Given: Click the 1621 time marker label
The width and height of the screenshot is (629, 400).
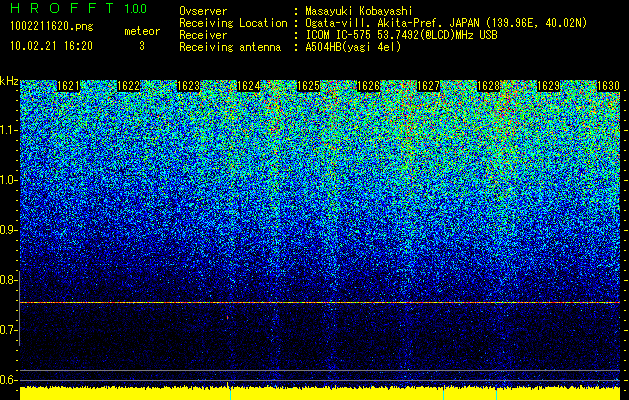Looking at the screenshot, I should pyautogui.click(x=69, y=86).
